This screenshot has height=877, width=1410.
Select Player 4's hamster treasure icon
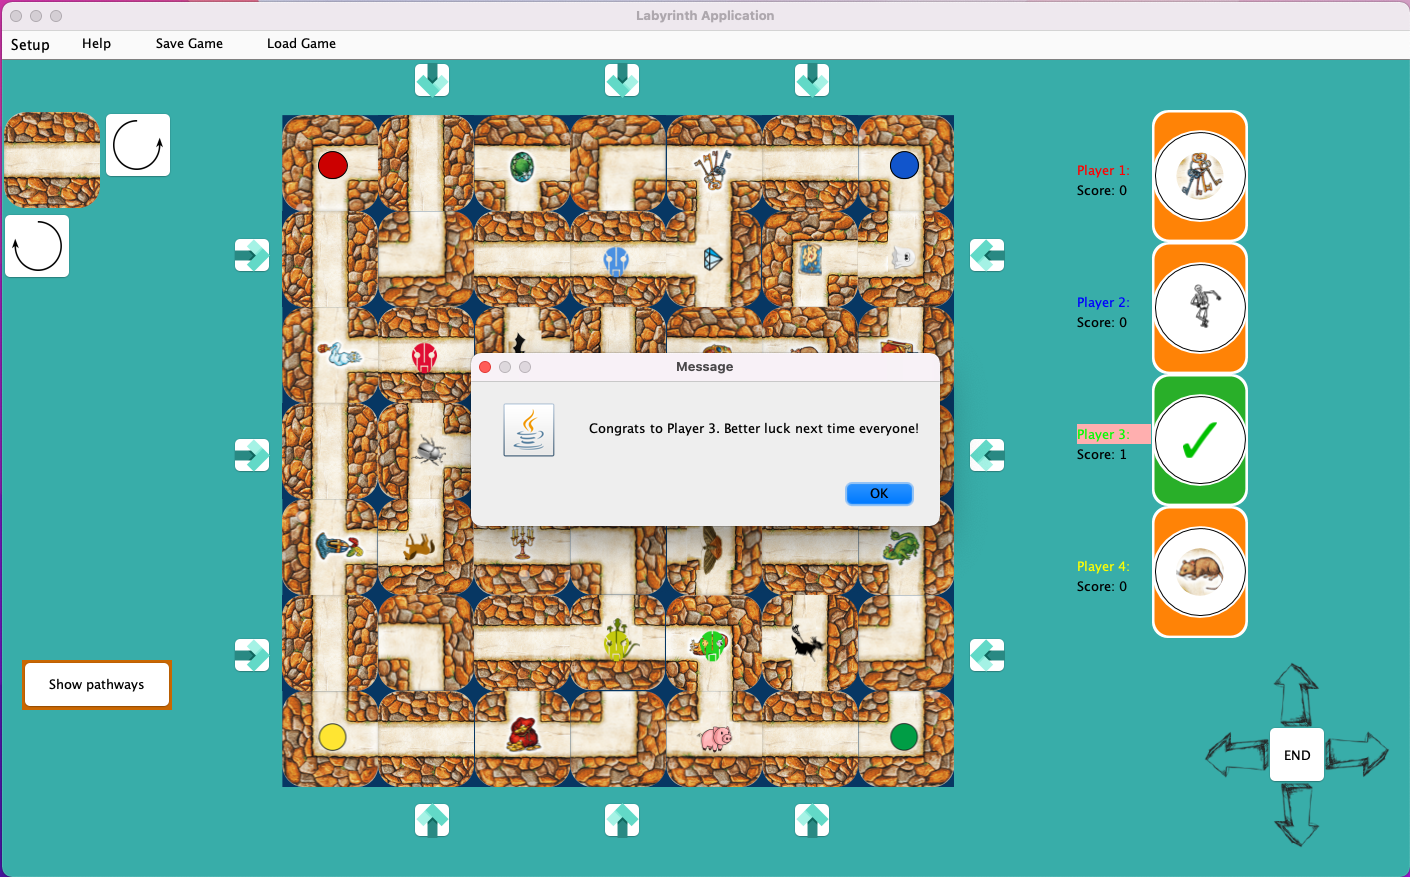point(1200,572)
